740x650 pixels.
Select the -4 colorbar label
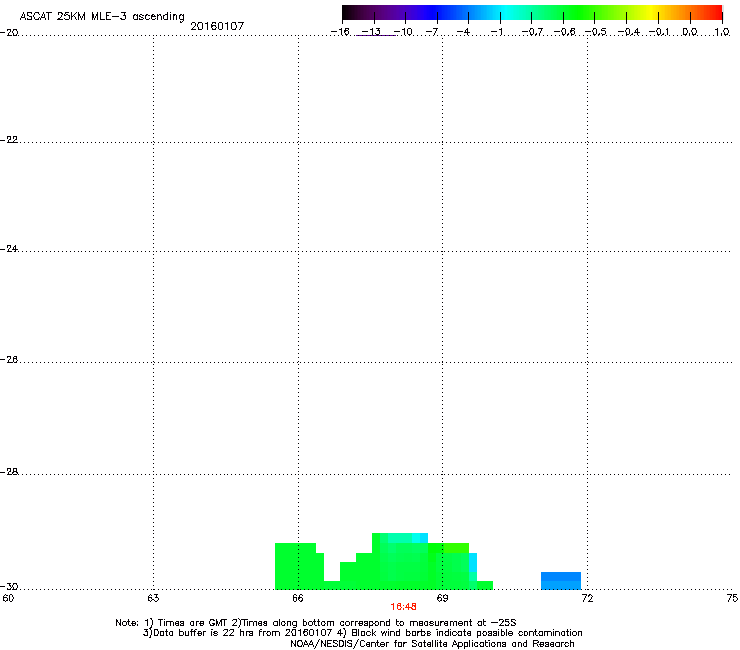click(x=463, y=32)
